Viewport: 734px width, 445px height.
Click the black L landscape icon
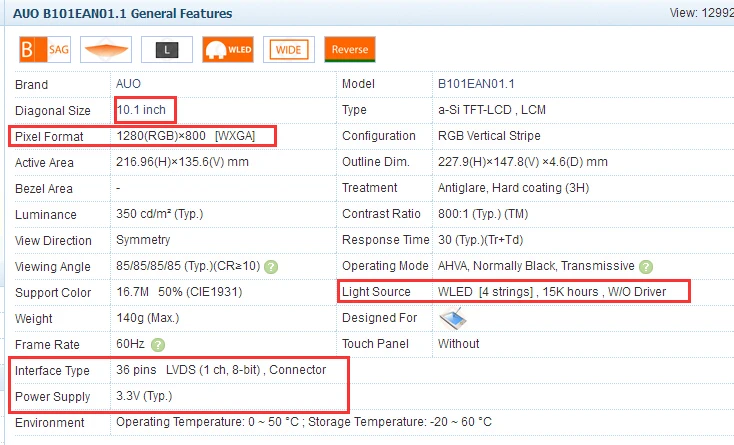(x=167, y=49)
